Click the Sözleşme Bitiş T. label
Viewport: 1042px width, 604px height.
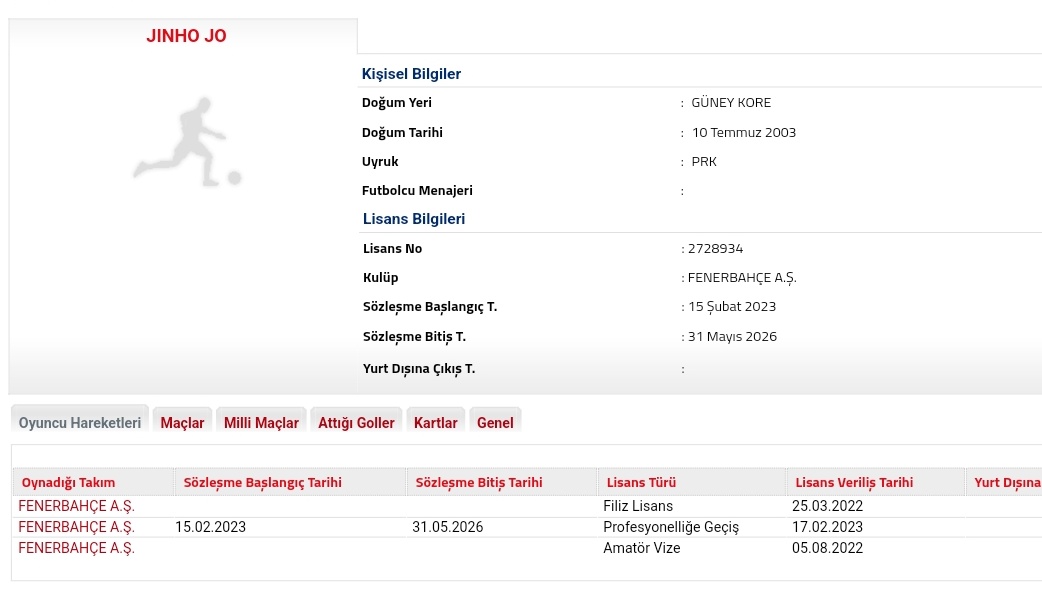(x=414, y=337)
